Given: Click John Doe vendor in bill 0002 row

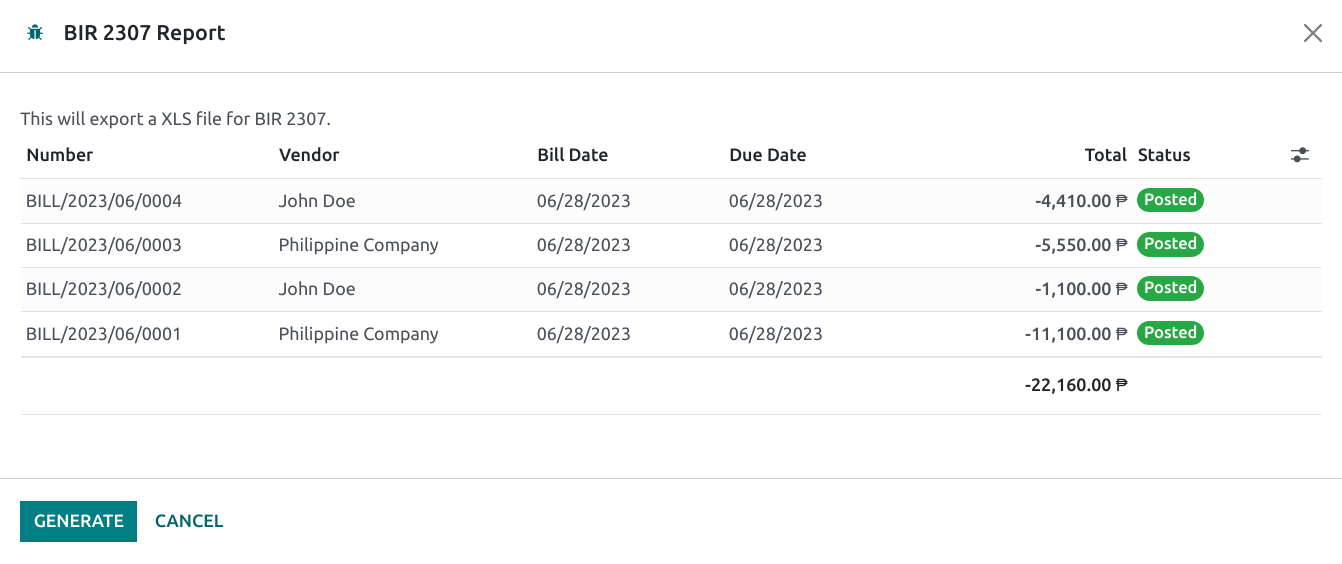Looking at the screenshot, I should 317,289.
